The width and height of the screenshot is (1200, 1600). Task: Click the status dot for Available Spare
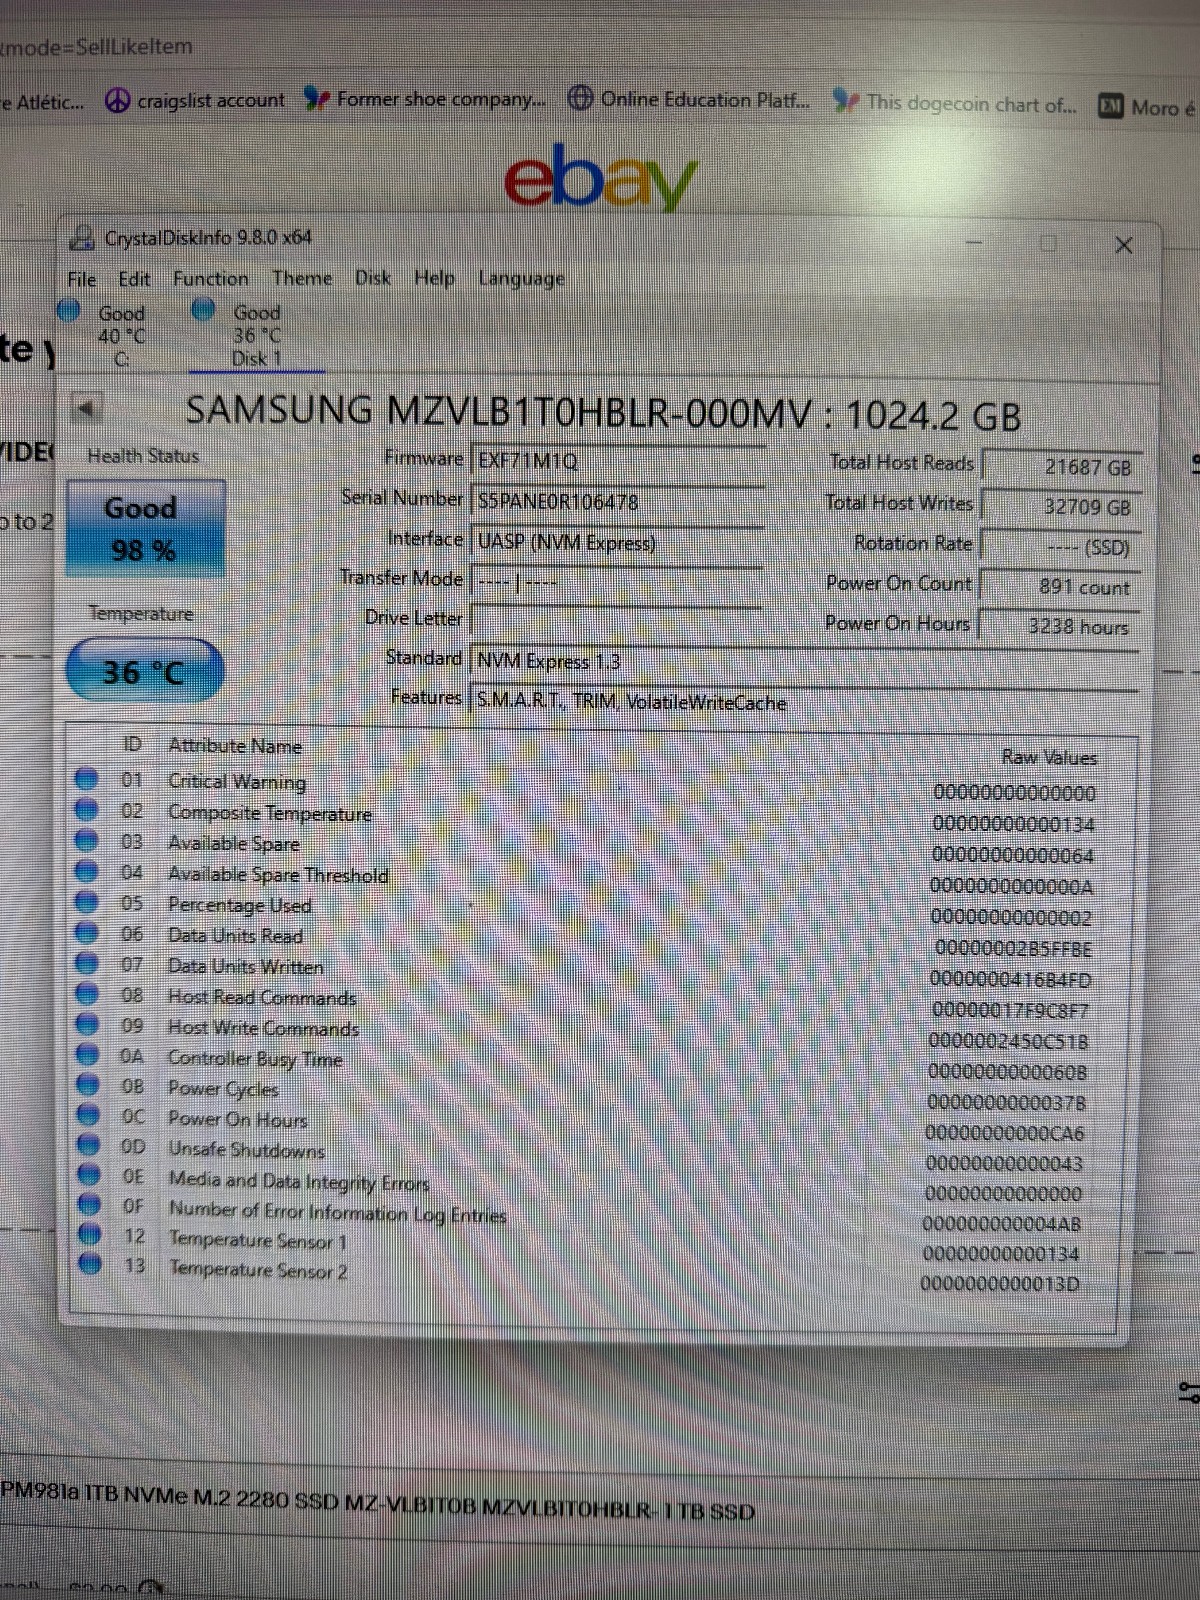[87, 840]
